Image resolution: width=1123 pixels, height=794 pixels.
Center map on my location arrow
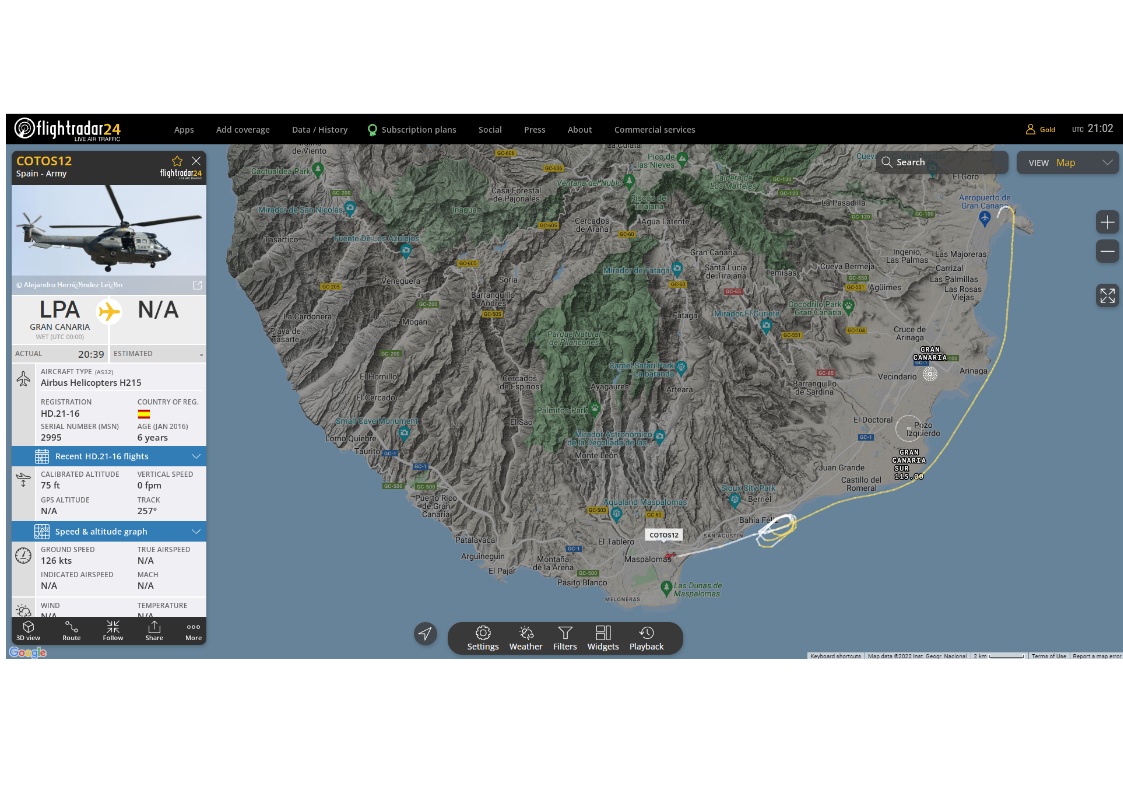(x=425, y=634)
